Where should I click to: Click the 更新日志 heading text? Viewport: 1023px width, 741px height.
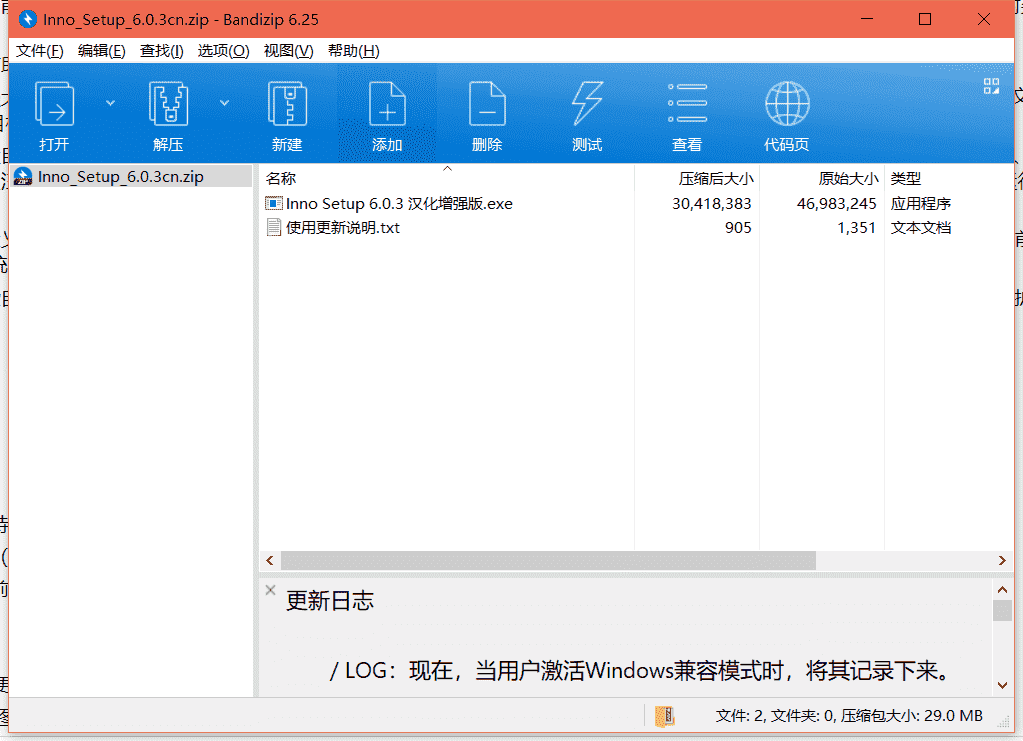(x=329, y=601)
